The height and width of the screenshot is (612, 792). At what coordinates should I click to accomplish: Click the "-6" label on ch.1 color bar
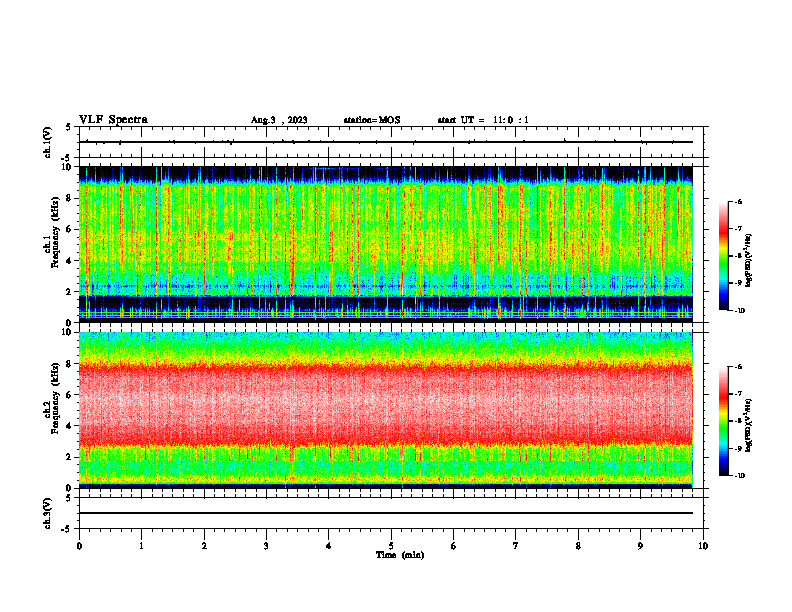pyautogui.click(x=737, y=202)
